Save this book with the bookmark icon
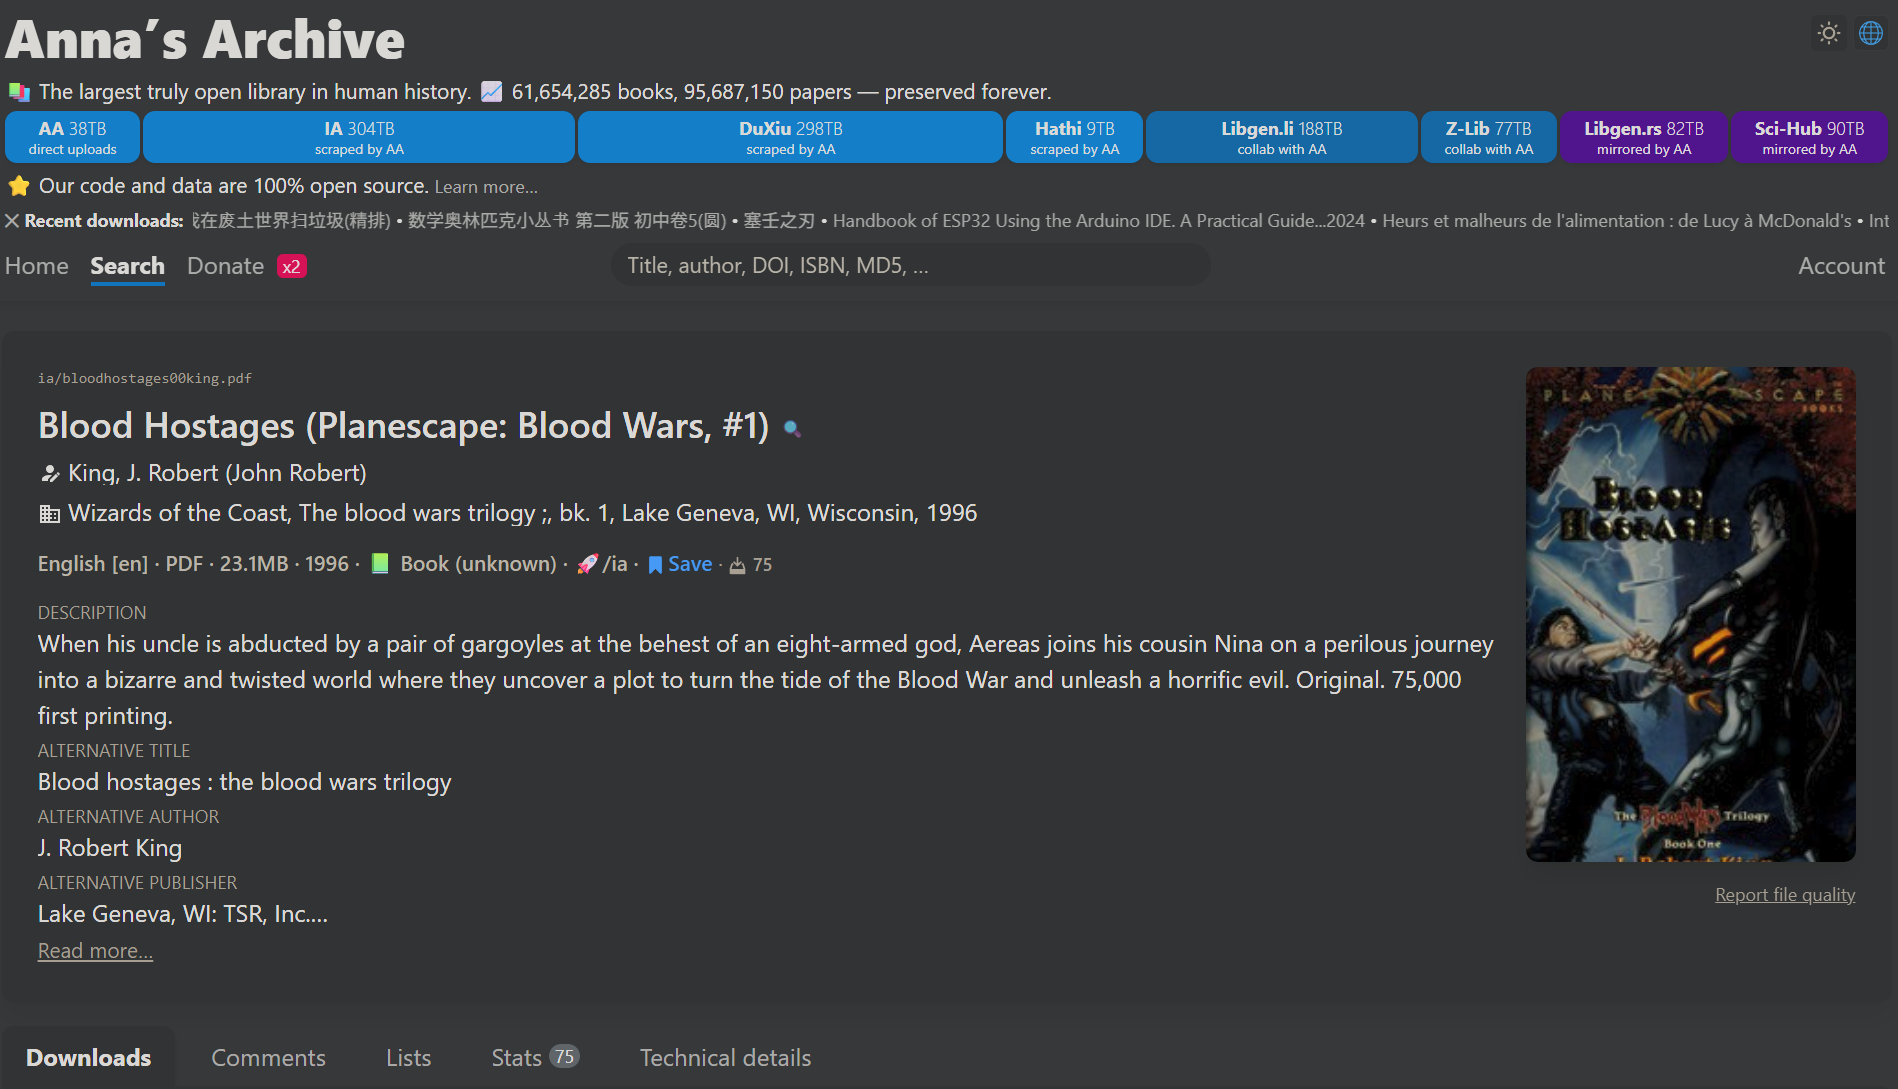The height and width of the screenshot is (1089, 1898). (655, 565)
